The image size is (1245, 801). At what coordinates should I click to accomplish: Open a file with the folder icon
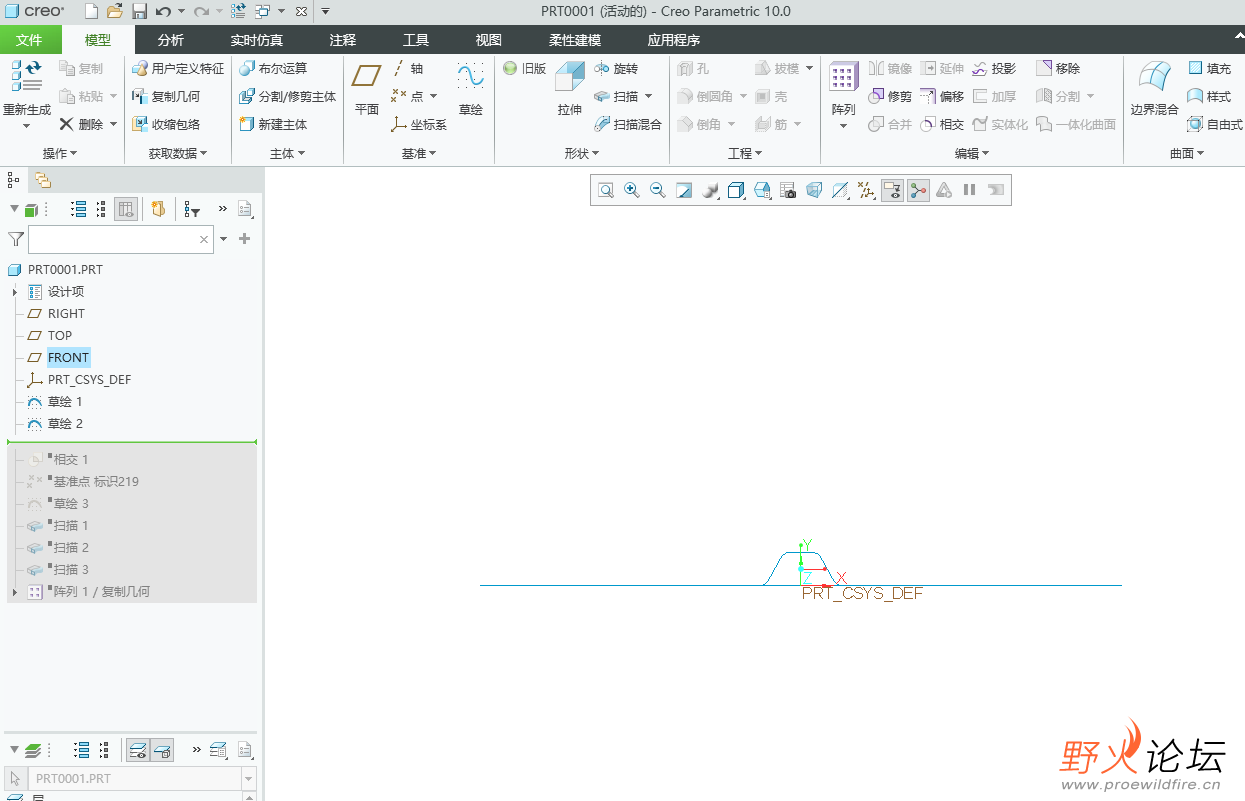coord(115,11)
